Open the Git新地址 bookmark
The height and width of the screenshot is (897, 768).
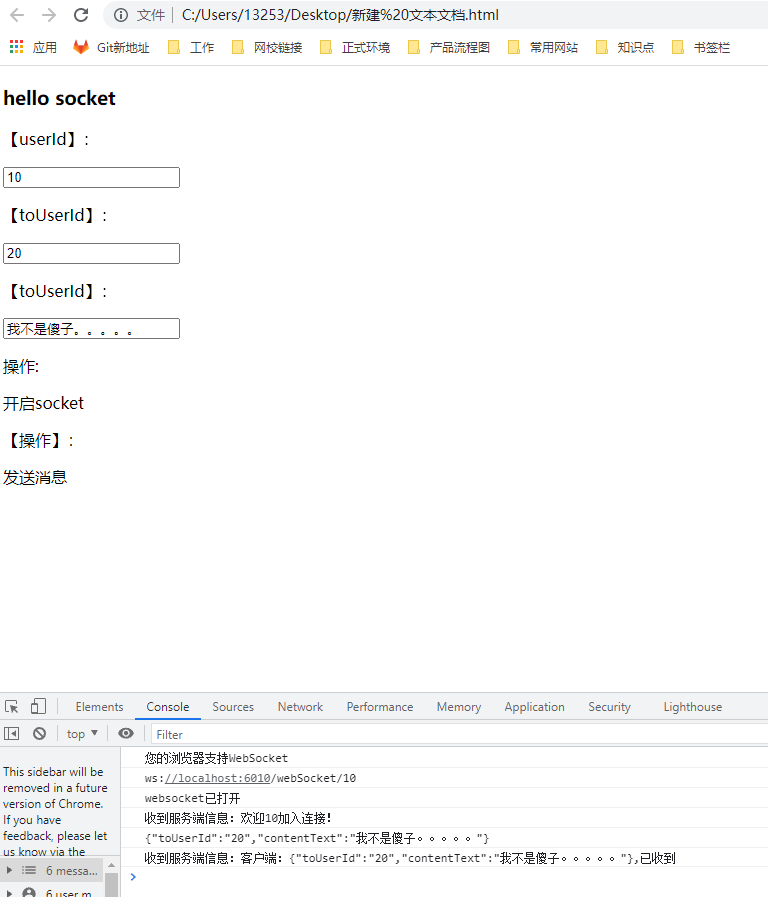tap(112, 47)
